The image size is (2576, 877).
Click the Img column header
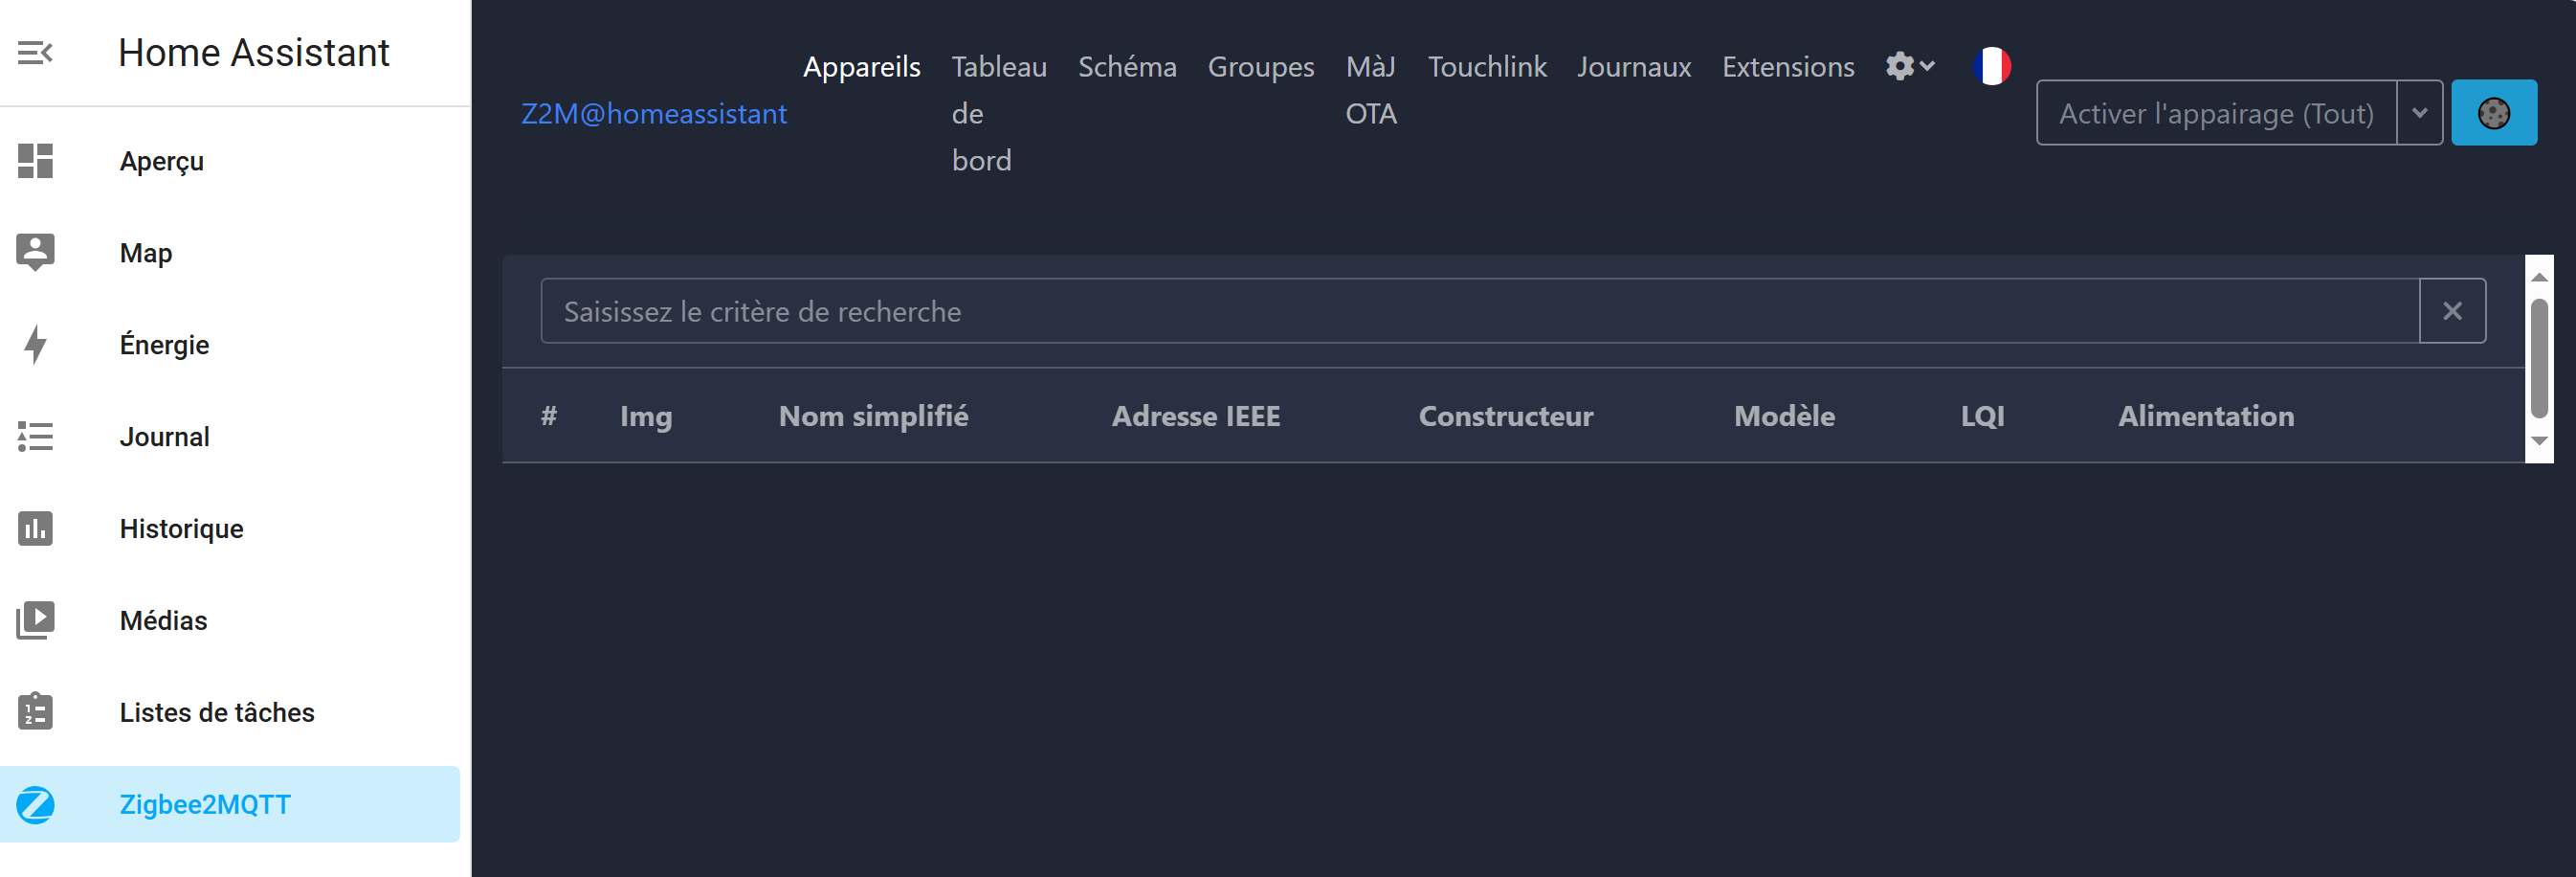646,416
